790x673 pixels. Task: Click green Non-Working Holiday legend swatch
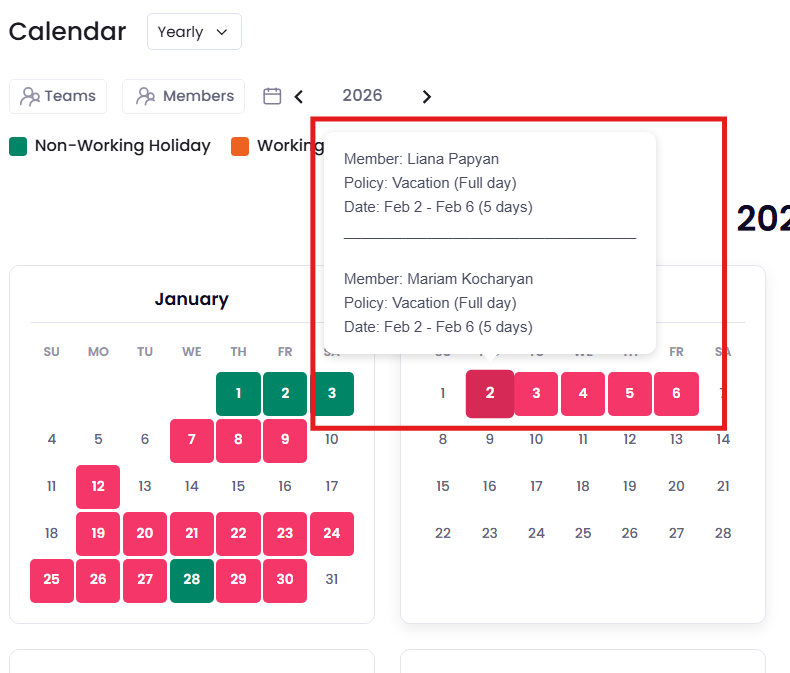[x=18, y=146]
